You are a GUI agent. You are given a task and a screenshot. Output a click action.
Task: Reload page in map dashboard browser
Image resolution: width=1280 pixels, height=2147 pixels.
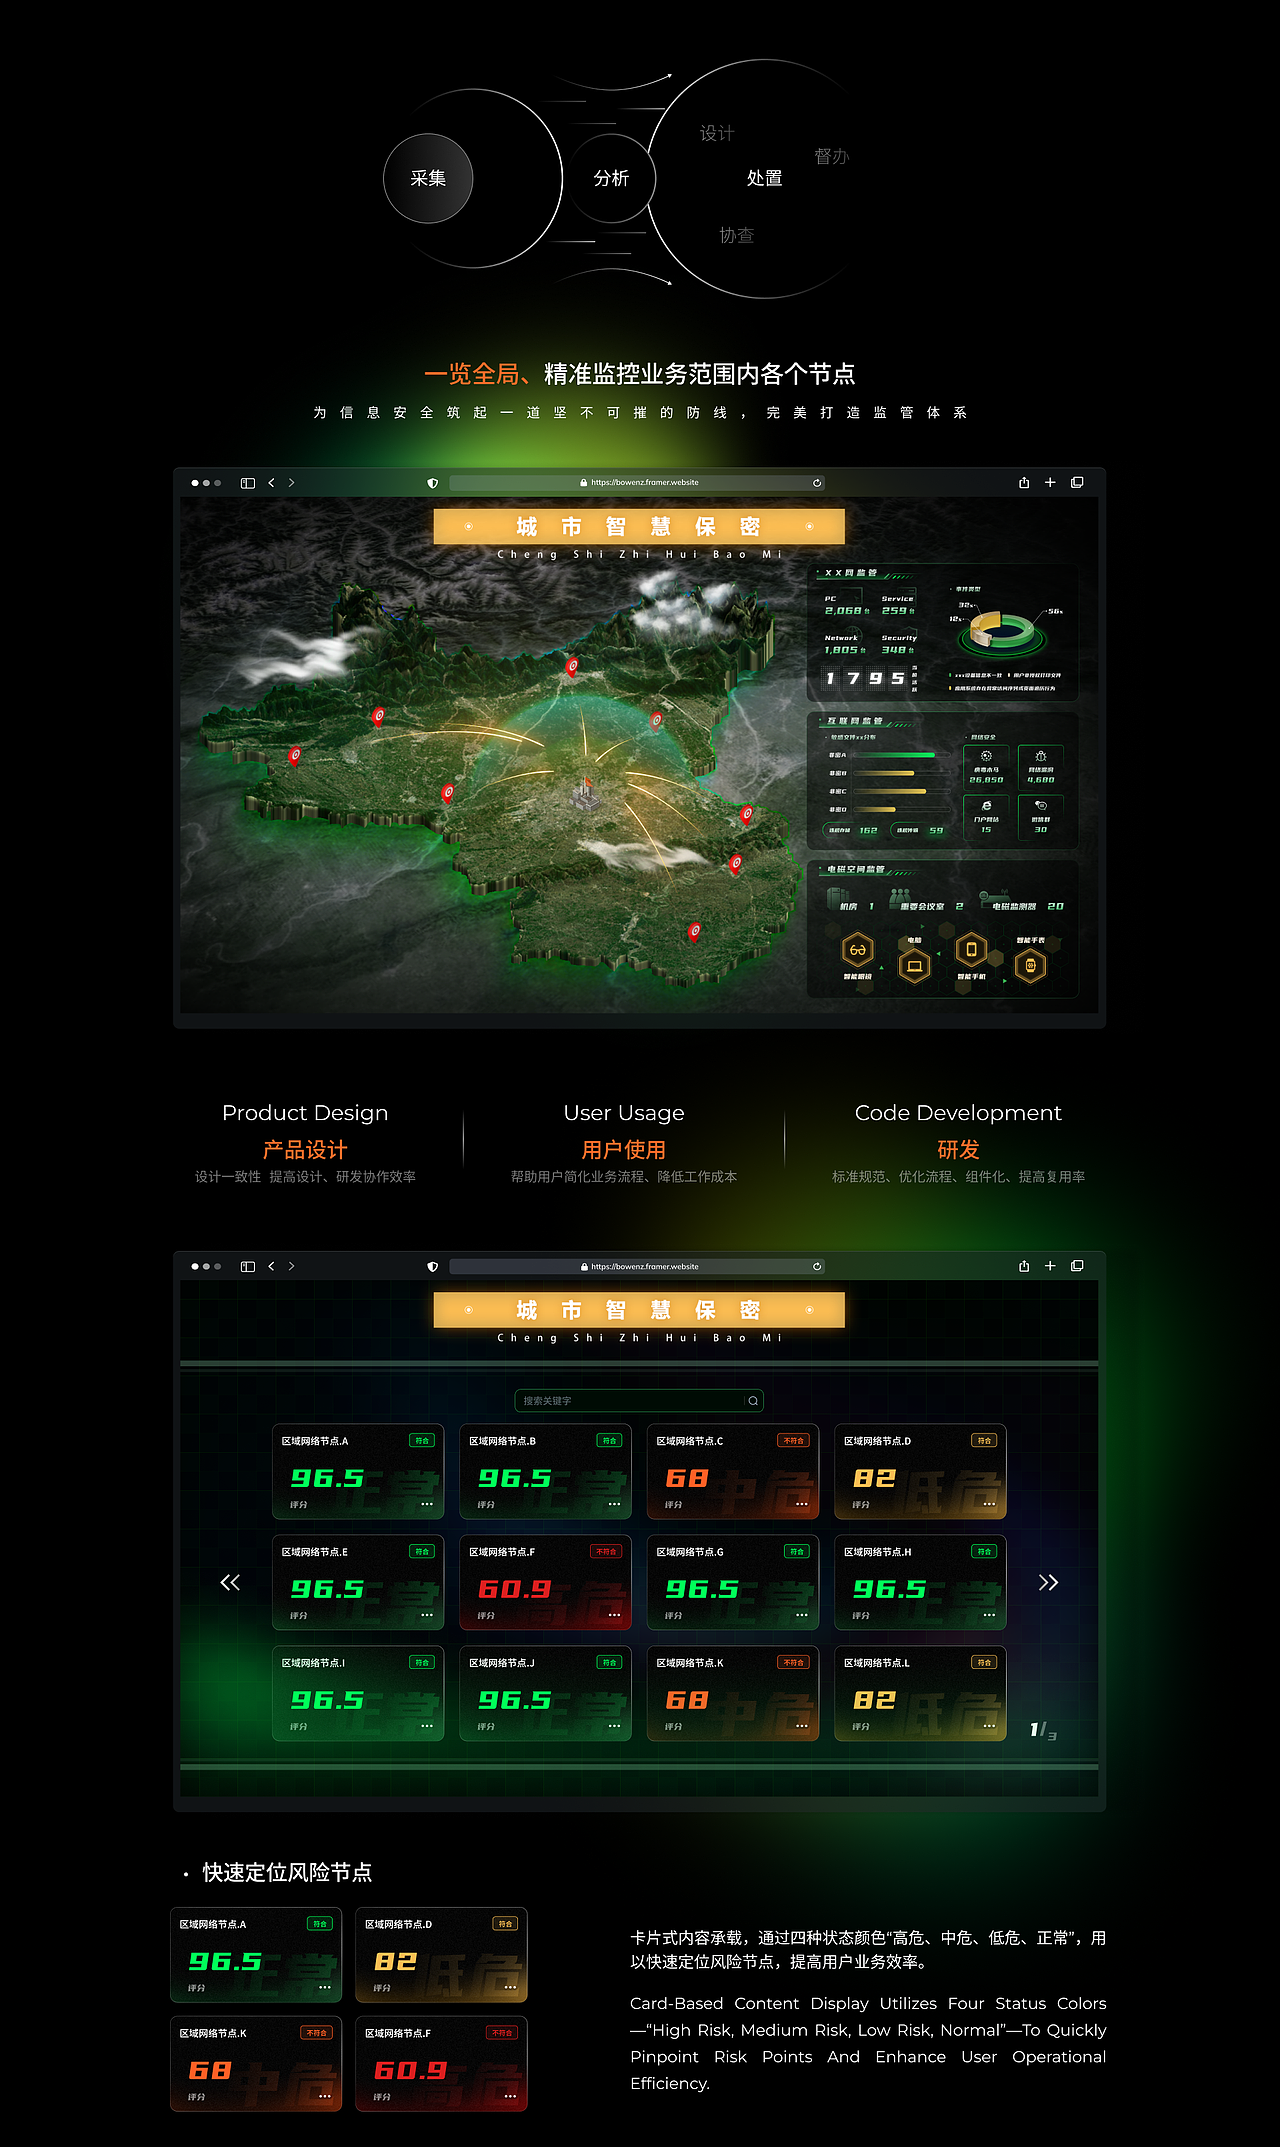817,483
